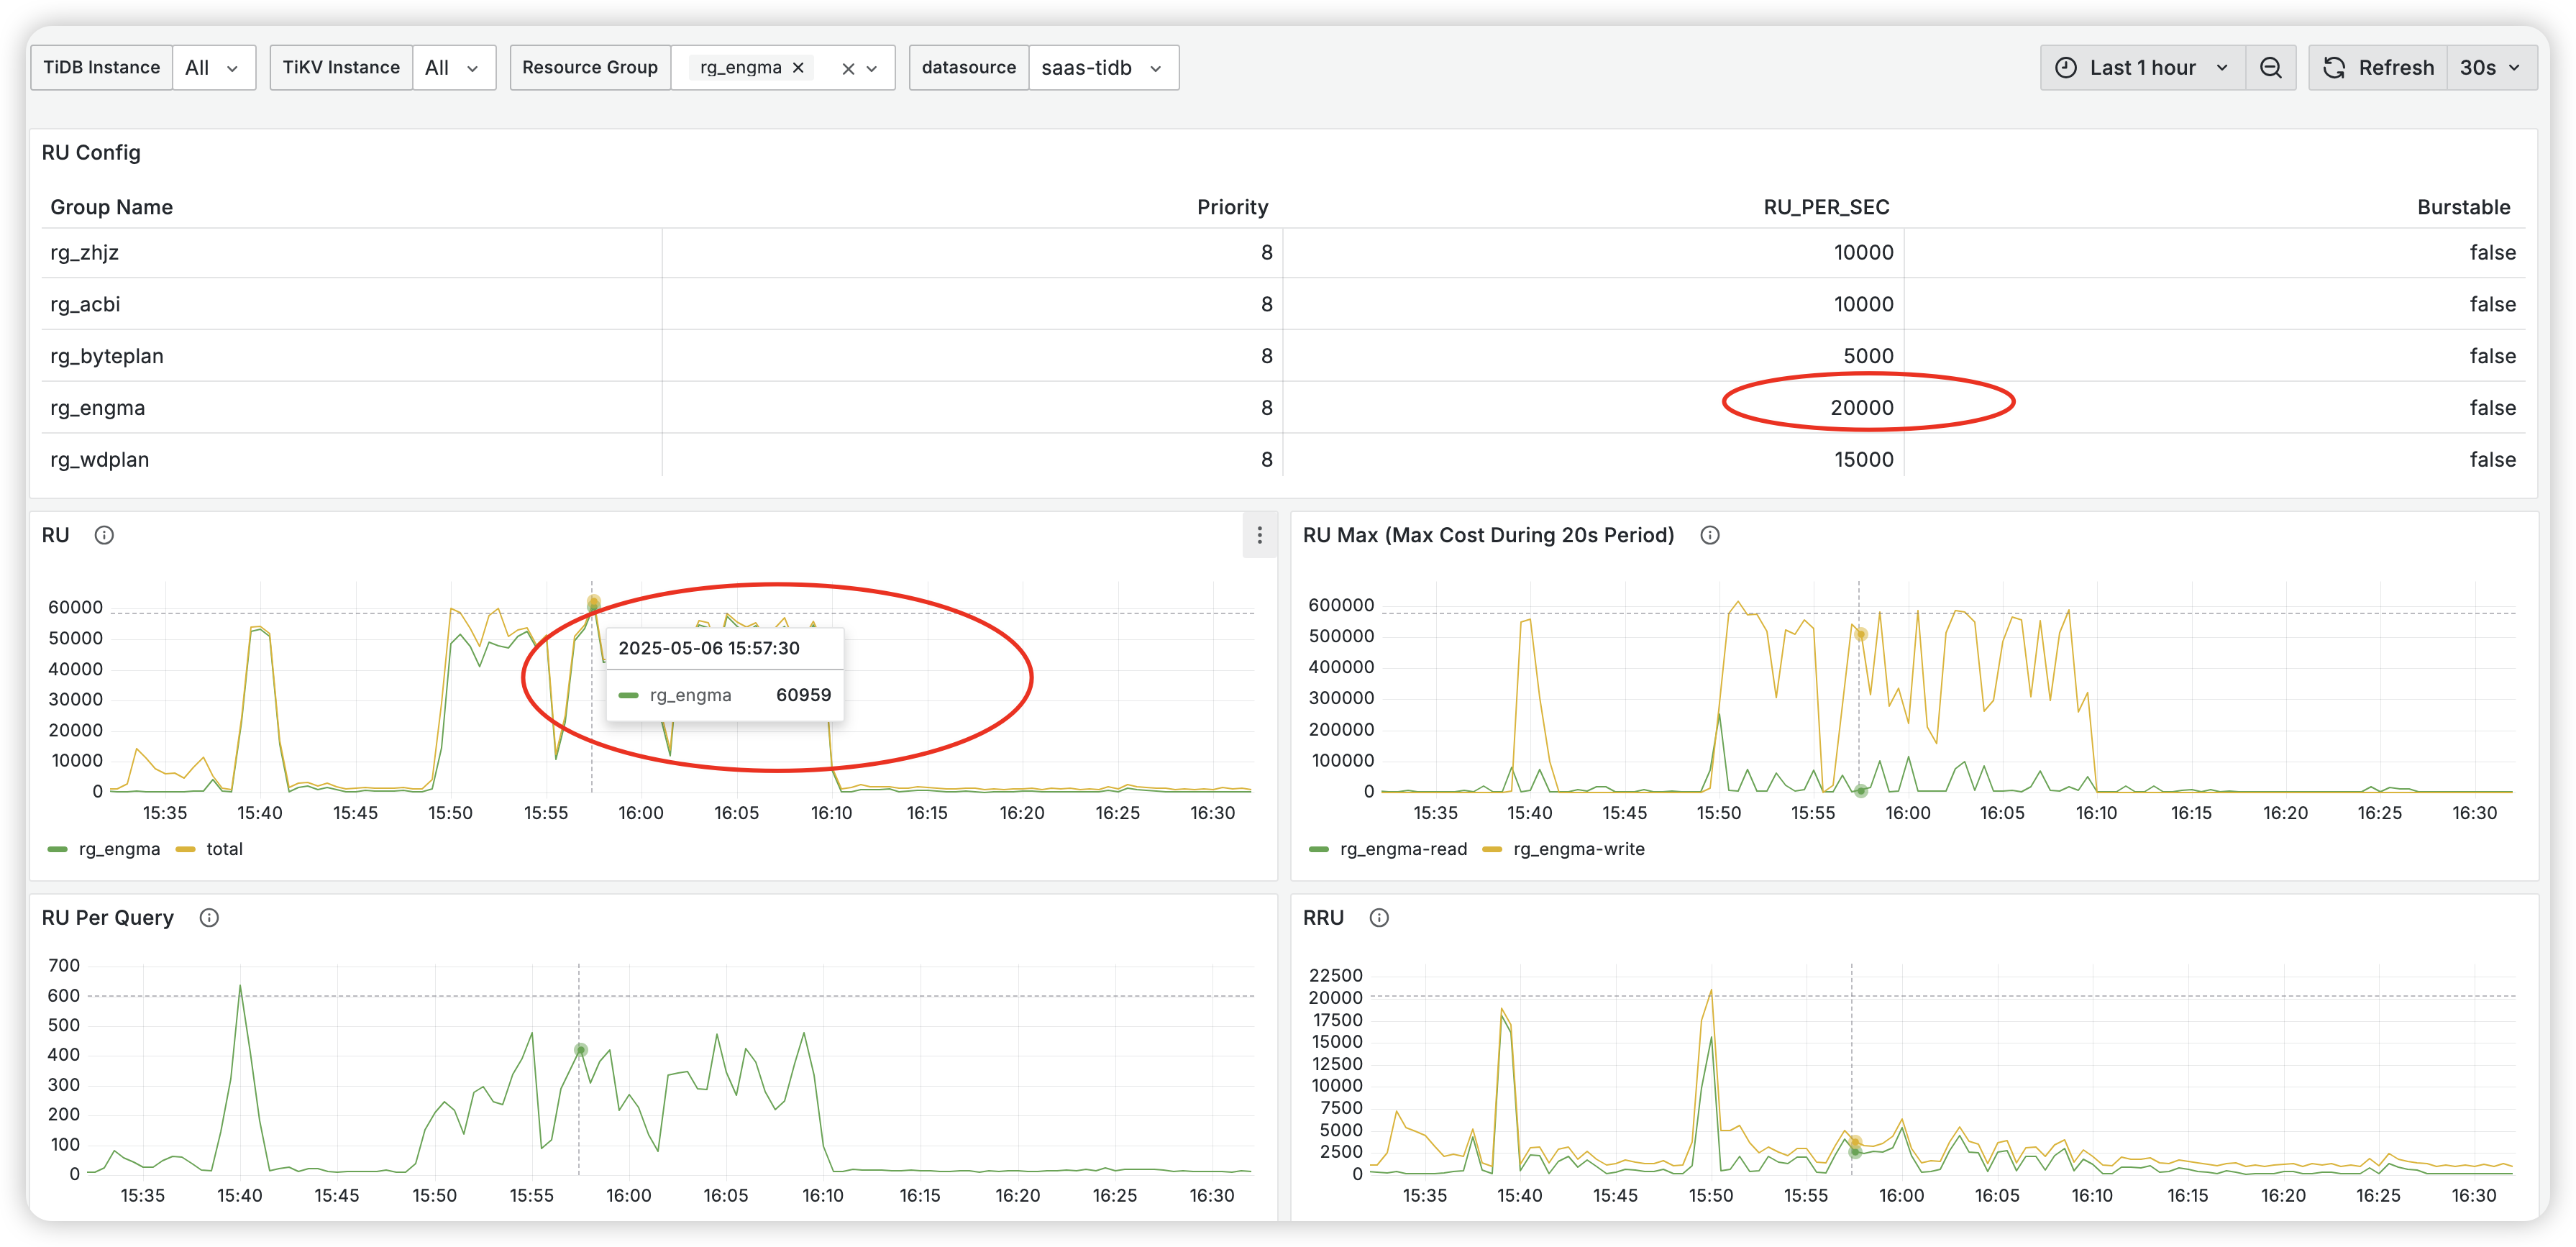2576x1247 pixels.
Task: Open the Last 1 hour time picker
Action: pos(2141,68)
